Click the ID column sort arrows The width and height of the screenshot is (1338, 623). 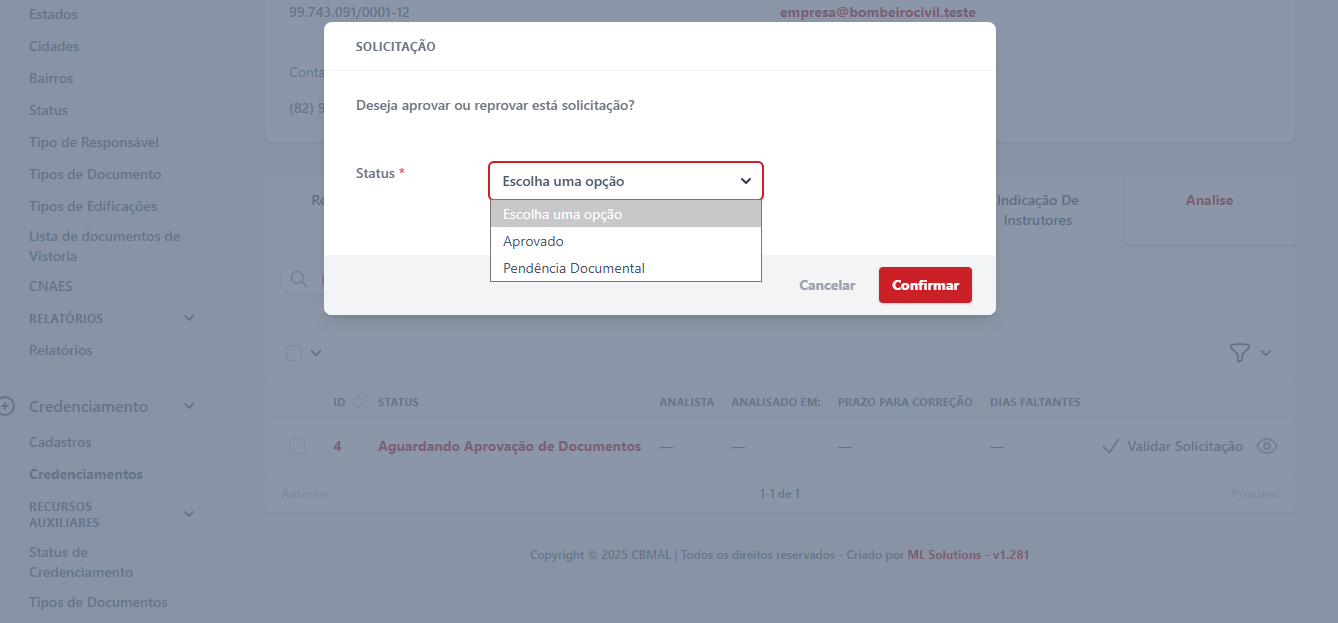point(359,402)
